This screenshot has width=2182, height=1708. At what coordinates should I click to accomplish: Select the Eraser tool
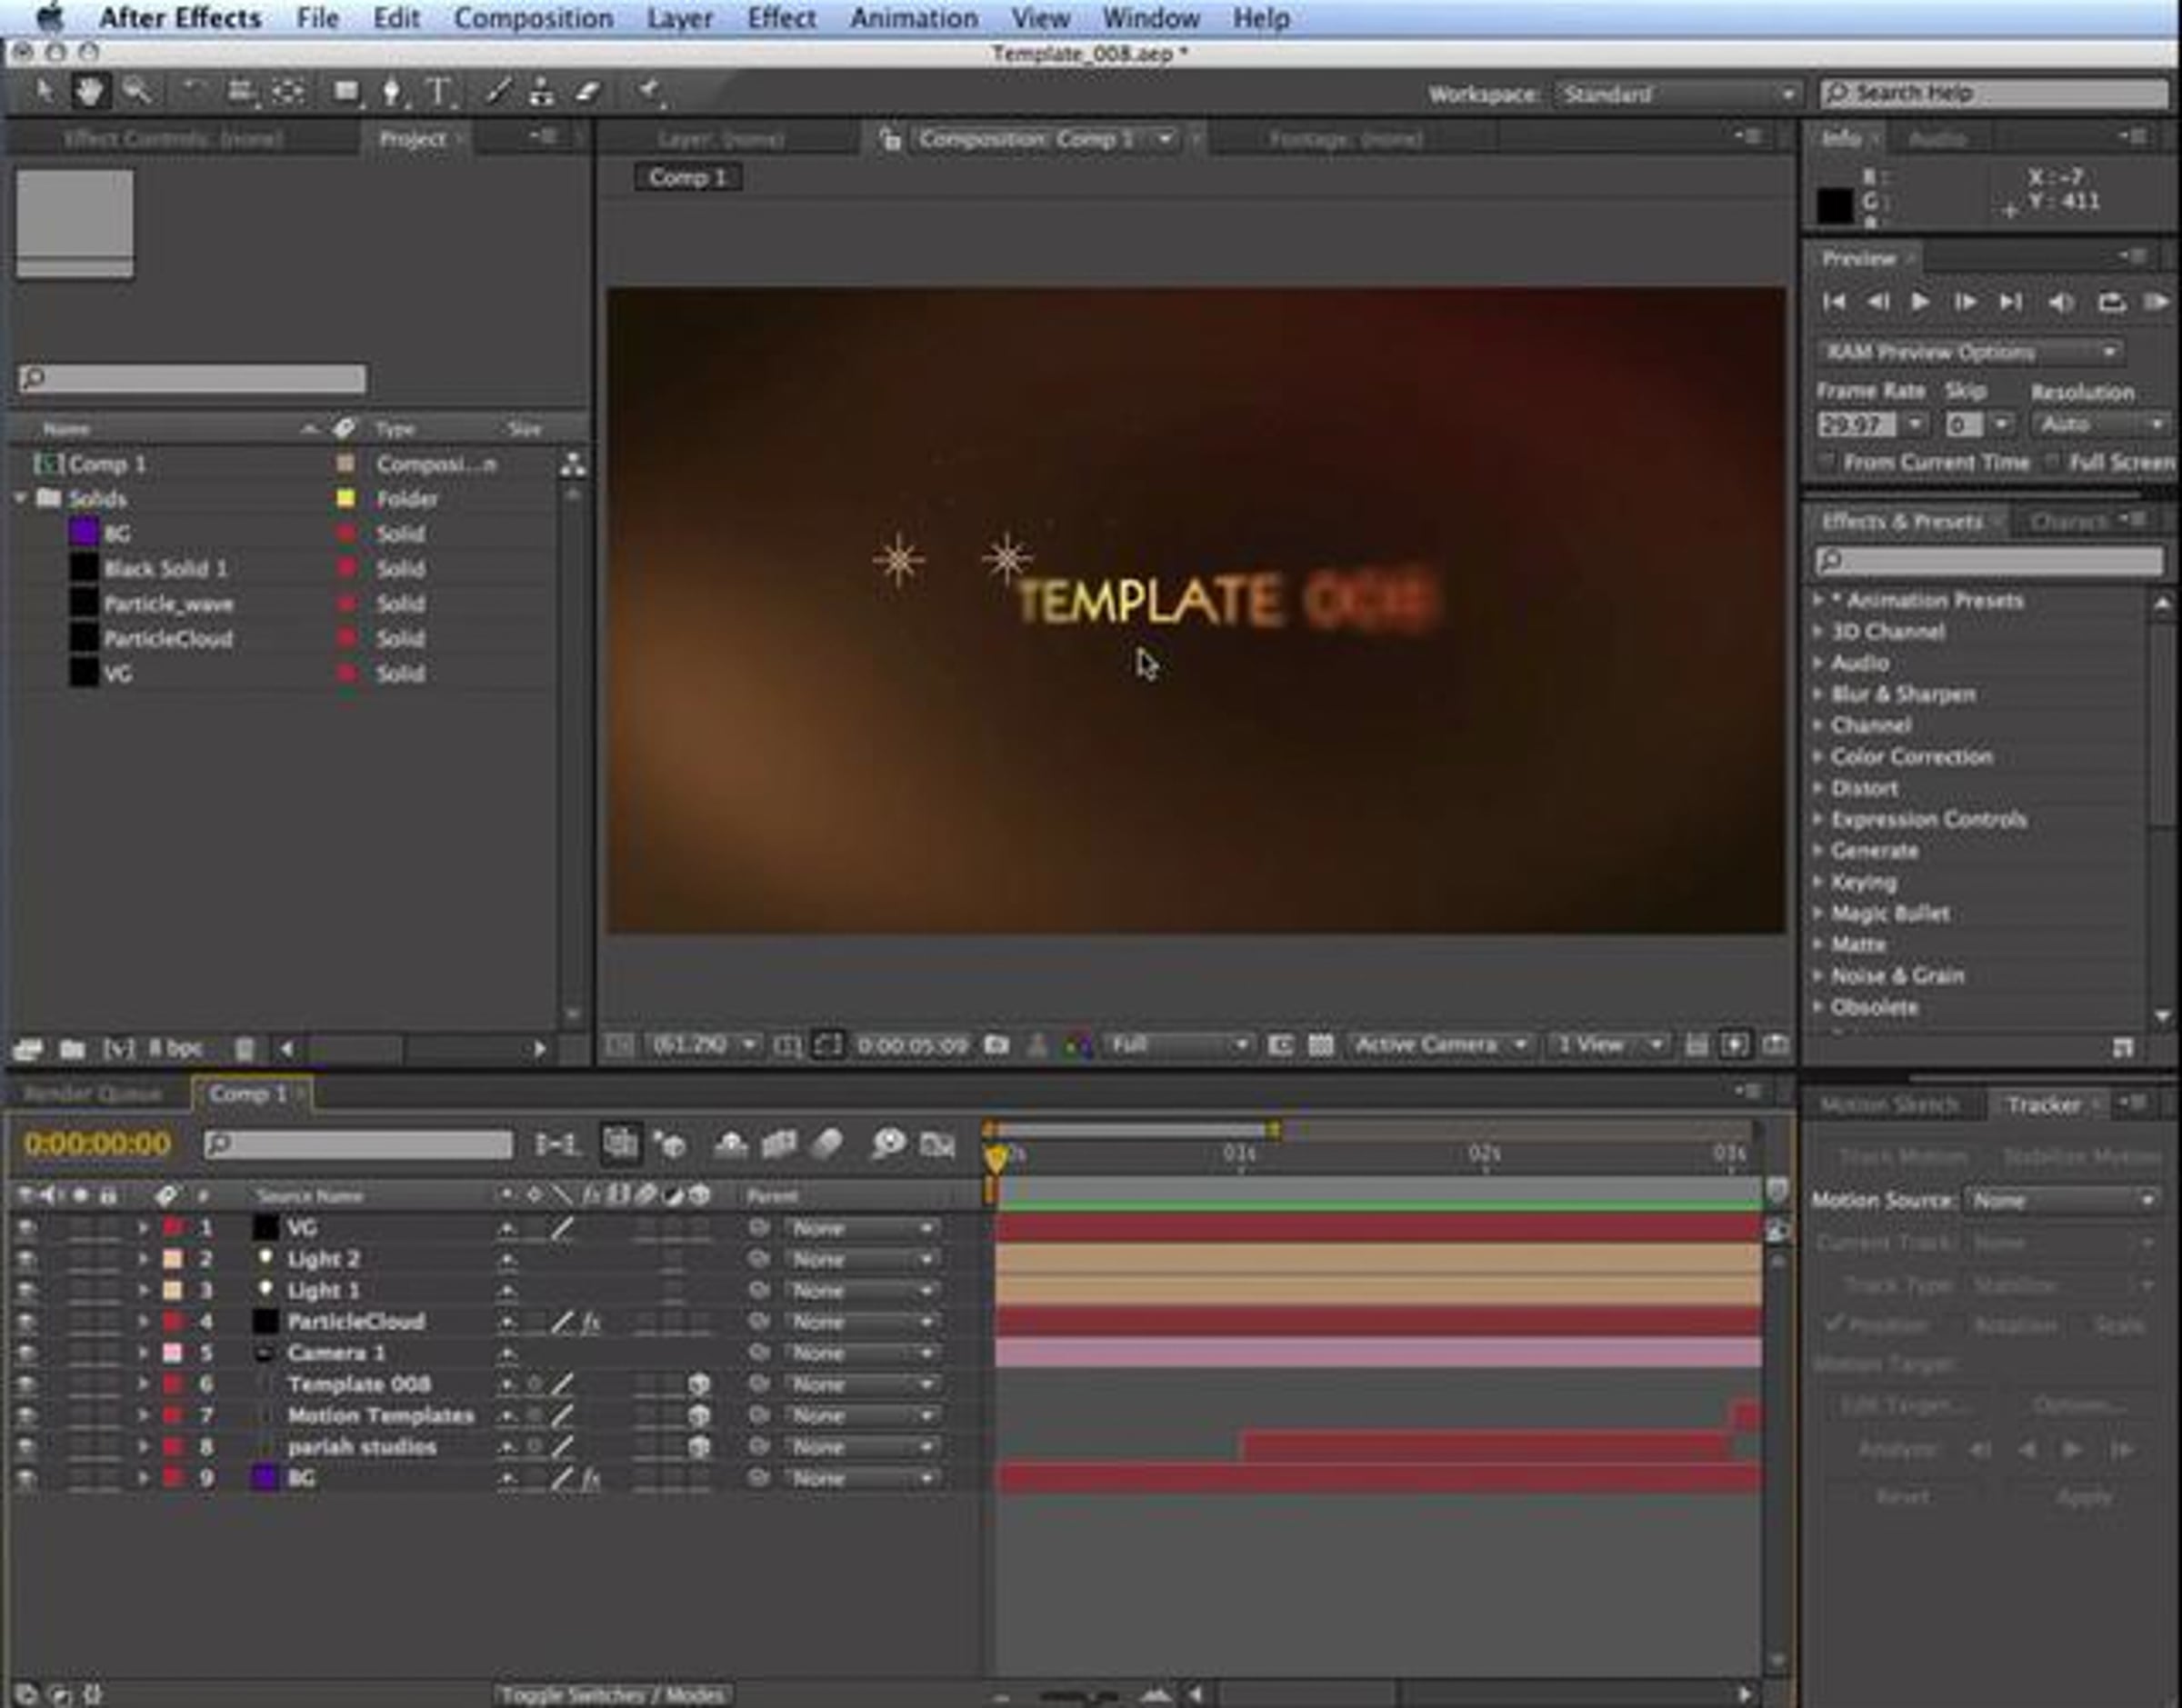point(588,93)
